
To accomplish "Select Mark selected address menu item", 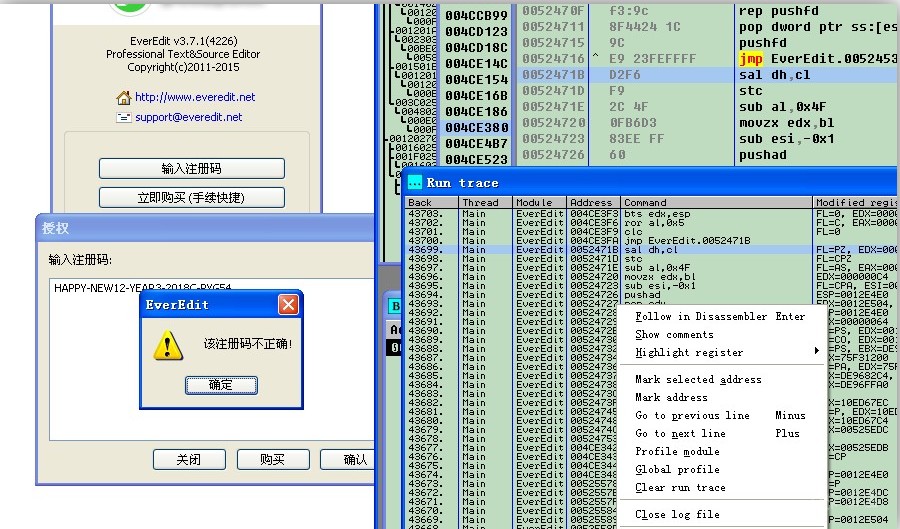I will (722, 379).
